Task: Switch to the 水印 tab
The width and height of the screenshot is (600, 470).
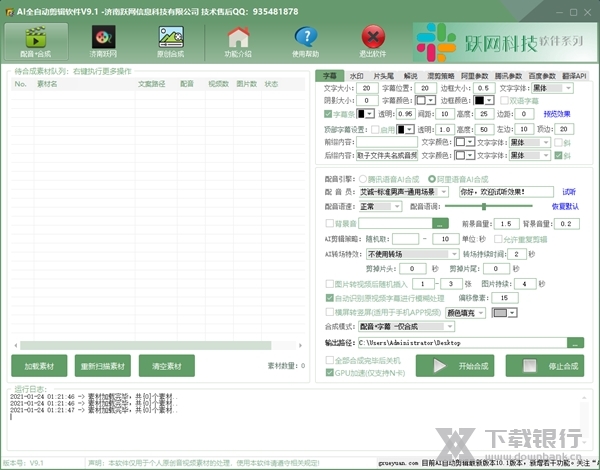Action: pos(356,76)
